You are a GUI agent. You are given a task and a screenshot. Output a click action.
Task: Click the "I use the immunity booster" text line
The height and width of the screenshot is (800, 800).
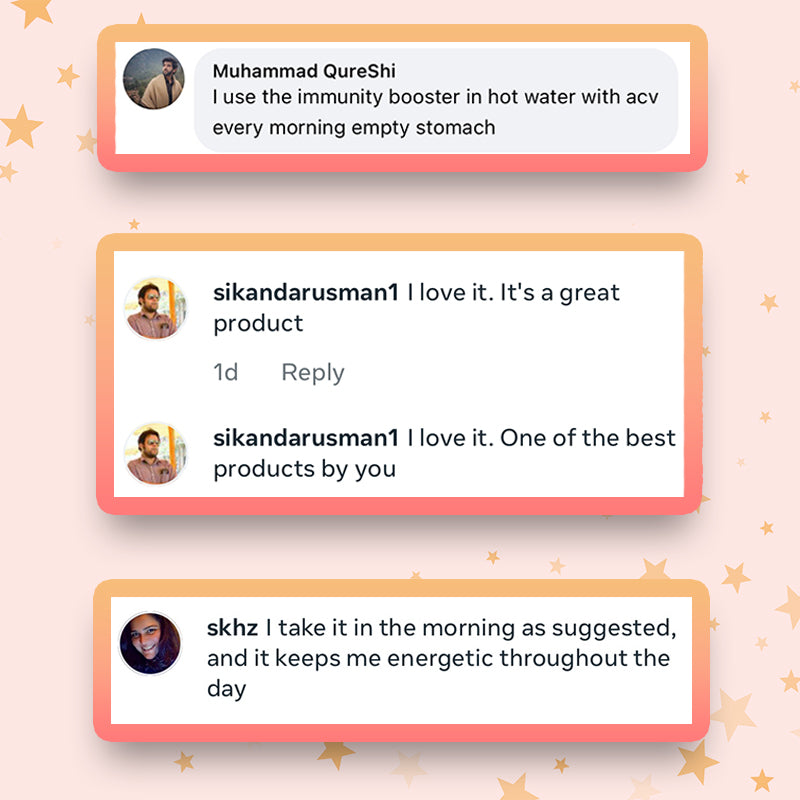tap(435, 99)
